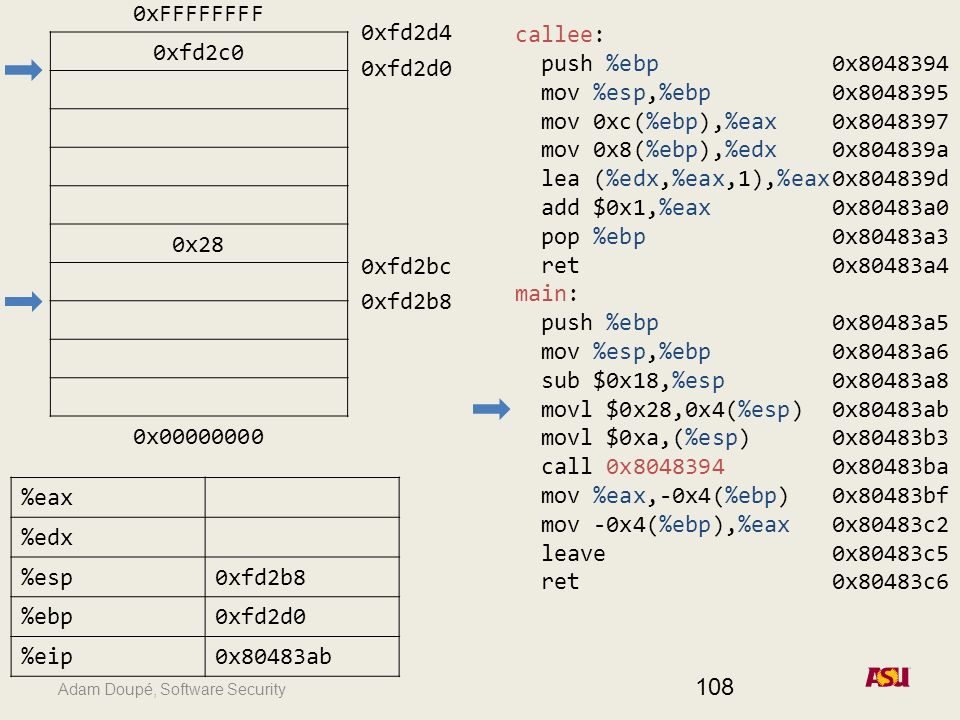The width and height of the screenshot is (960, 720).
Task: Click the %edx register name cell
Action: (x=108, y=538)
